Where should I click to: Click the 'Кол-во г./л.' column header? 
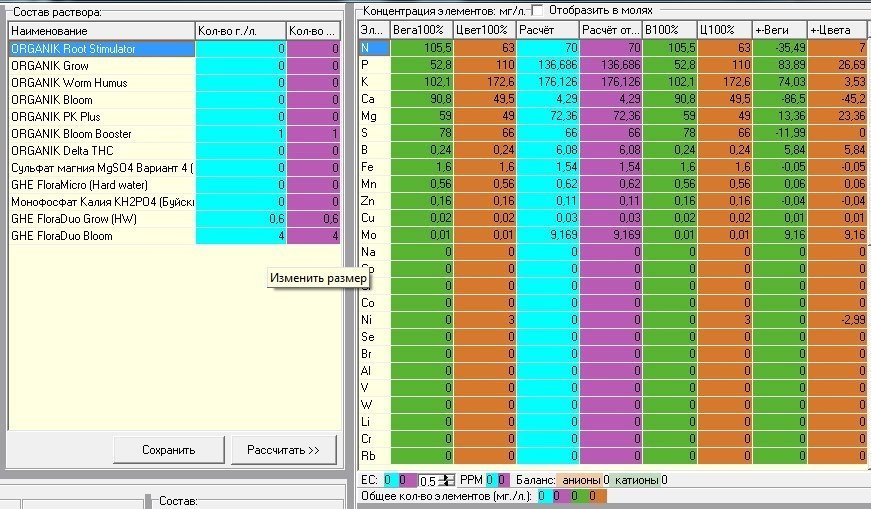pyautogui.click(x=241, y=31)
